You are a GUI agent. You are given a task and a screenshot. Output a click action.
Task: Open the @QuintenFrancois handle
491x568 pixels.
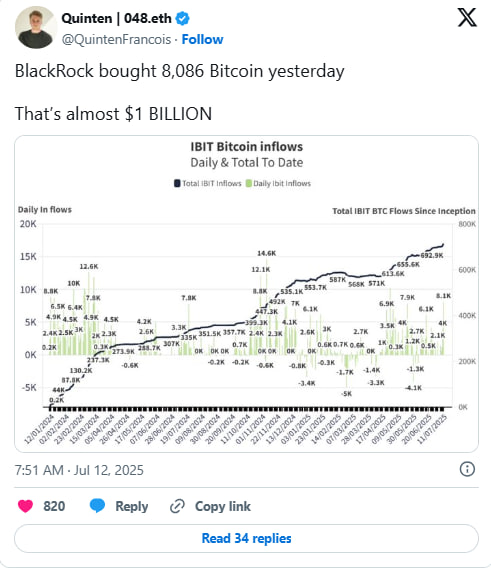pos(116,39)
